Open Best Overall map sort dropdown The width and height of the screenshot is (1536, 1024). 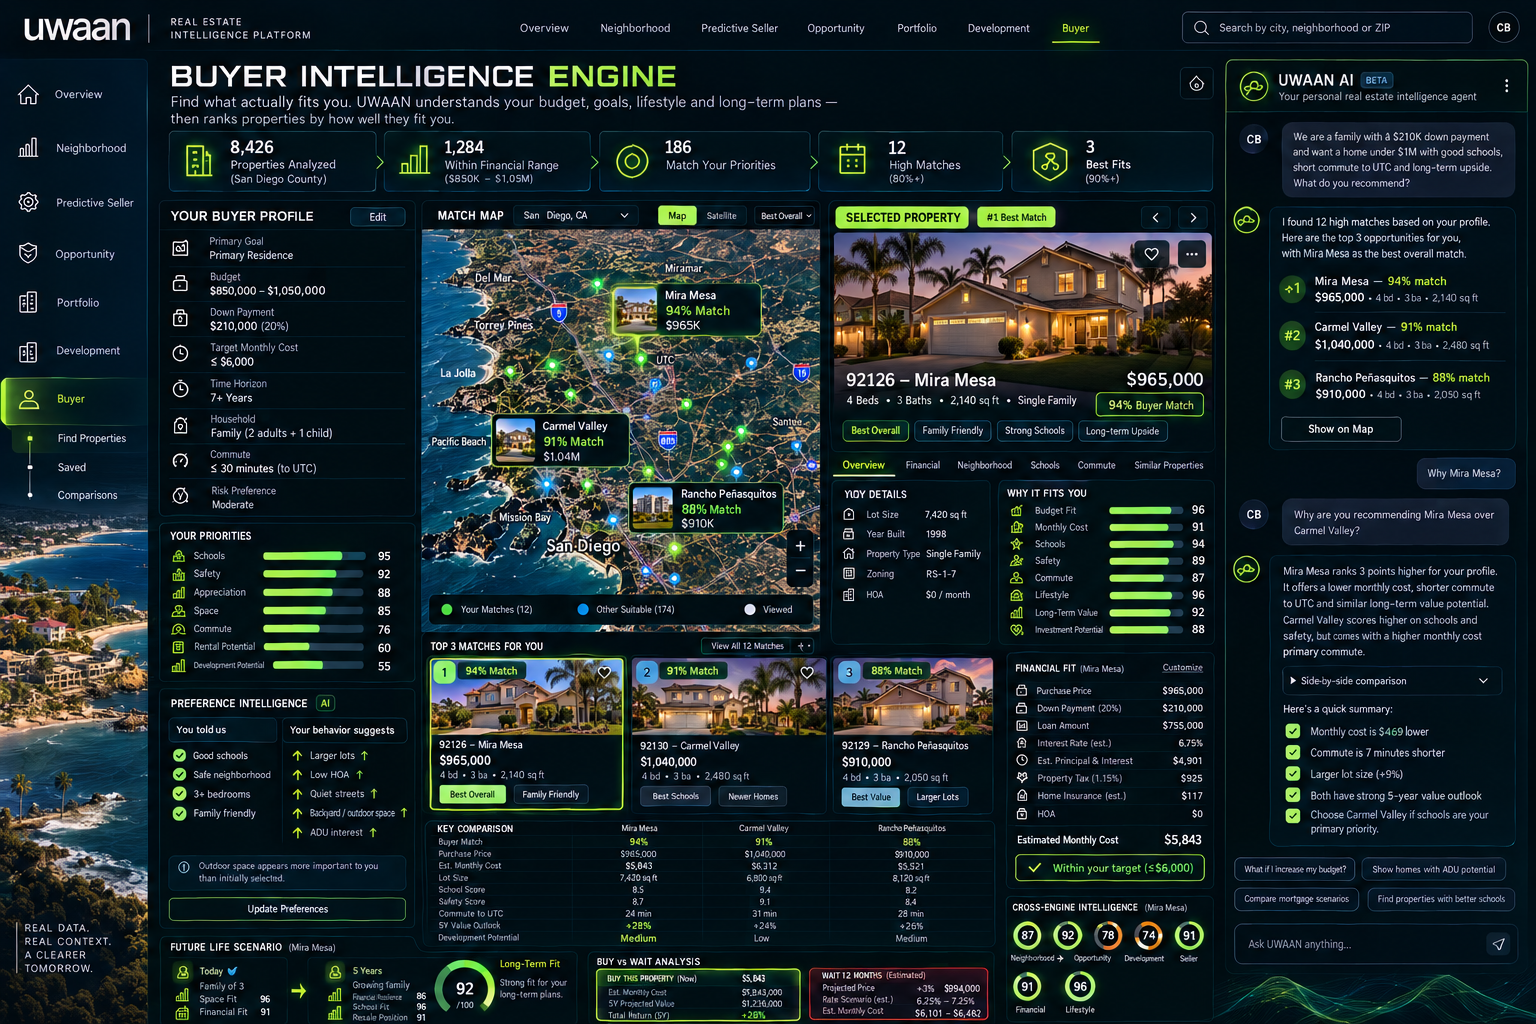[x=786, y=216]
